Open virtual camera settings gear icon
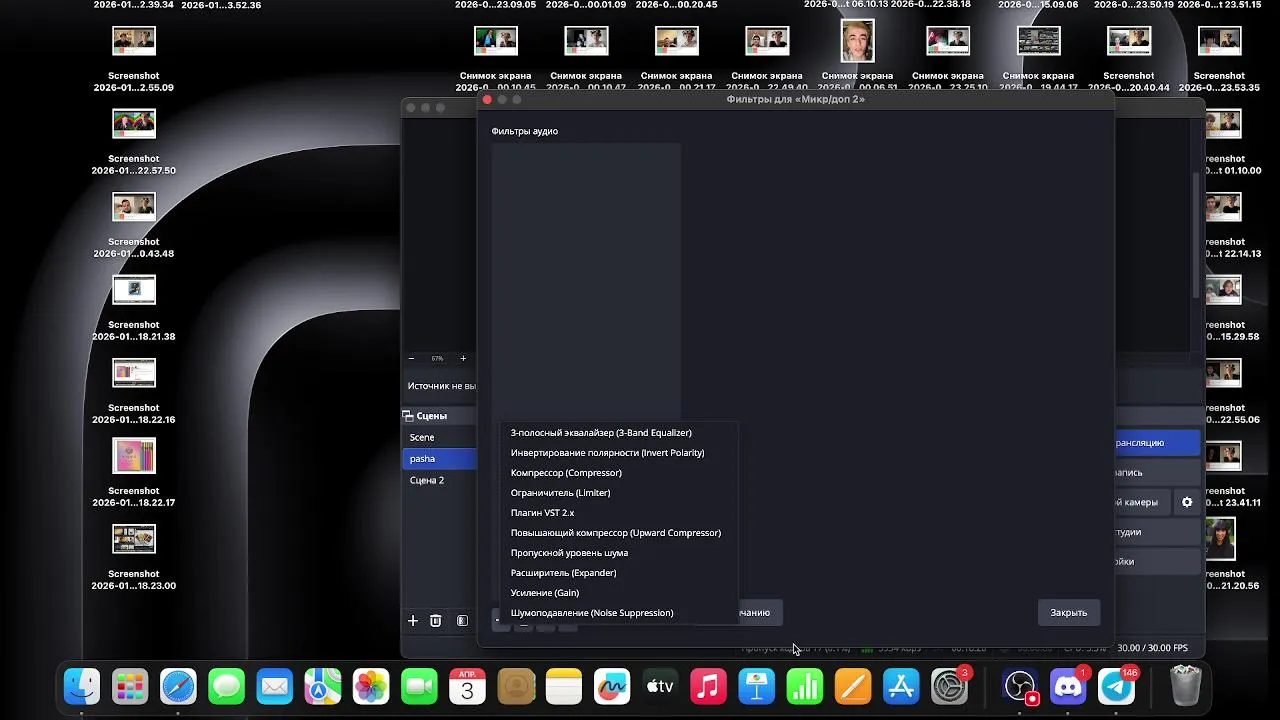This screenshot has height=720, width=1280. click(1187, 502)
